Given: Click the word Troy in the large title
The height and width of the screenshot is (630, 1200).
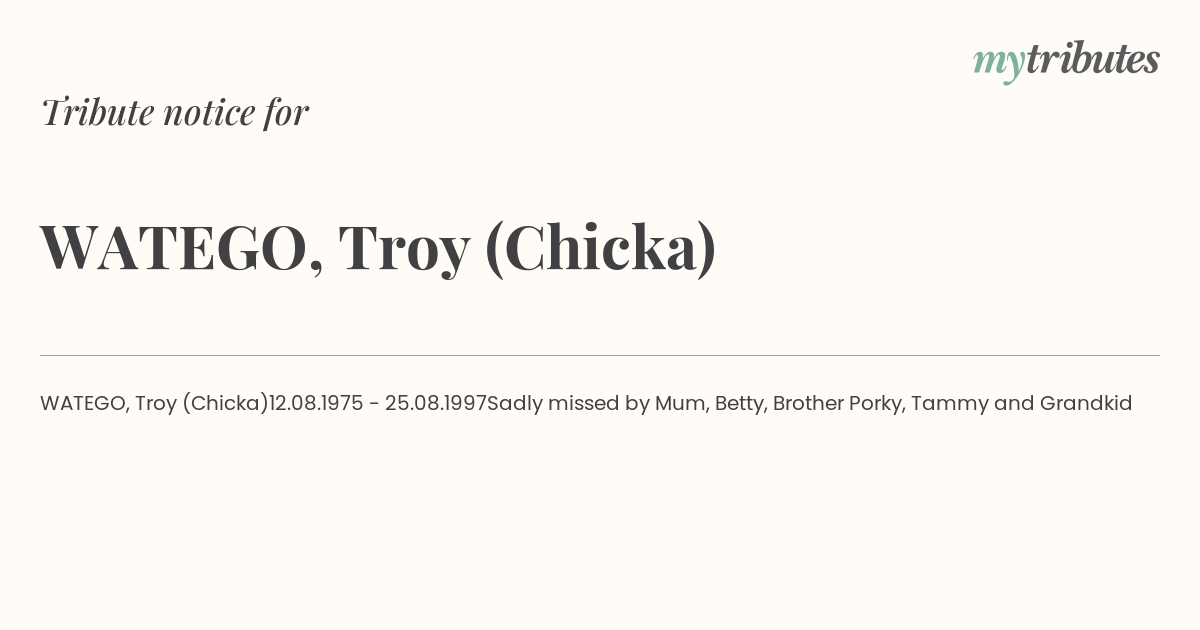Looking at the screenshot, I should point(404,250).
